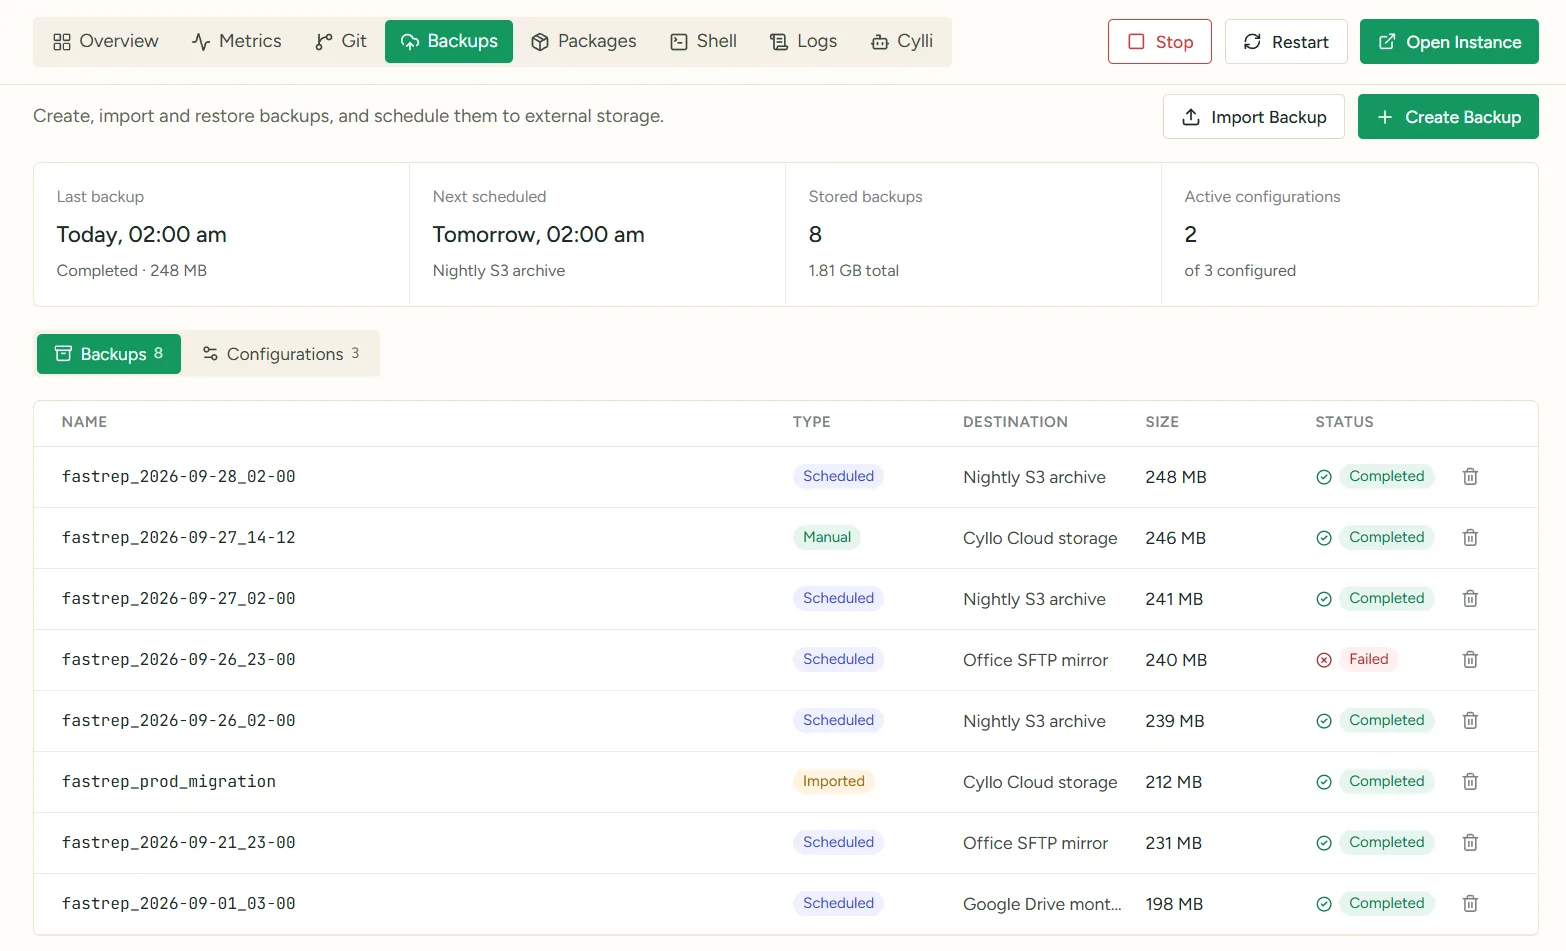Viewport: 1566px width, 951px height.
Task: Select the Backups 8 sub-tab
Action: (x=109, y=354)
